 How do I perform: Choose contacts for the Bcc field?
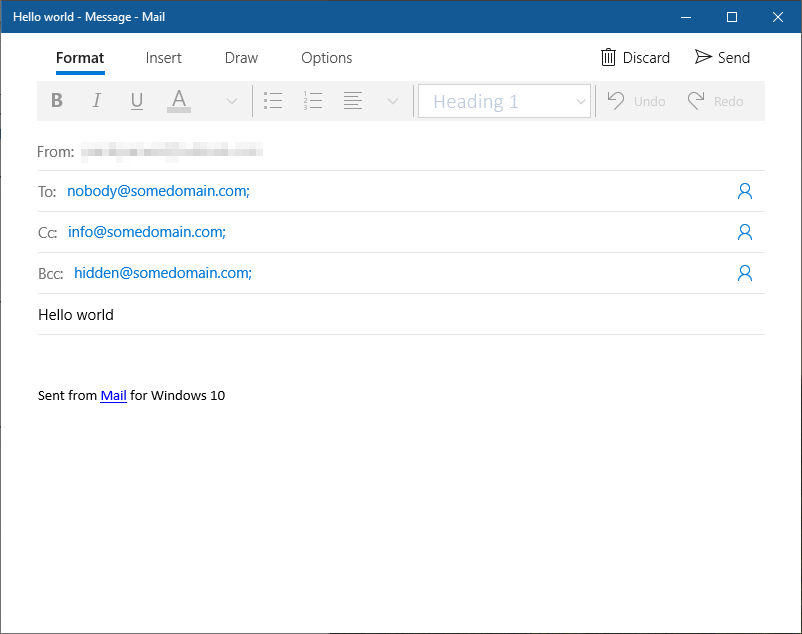click(744, 273)
